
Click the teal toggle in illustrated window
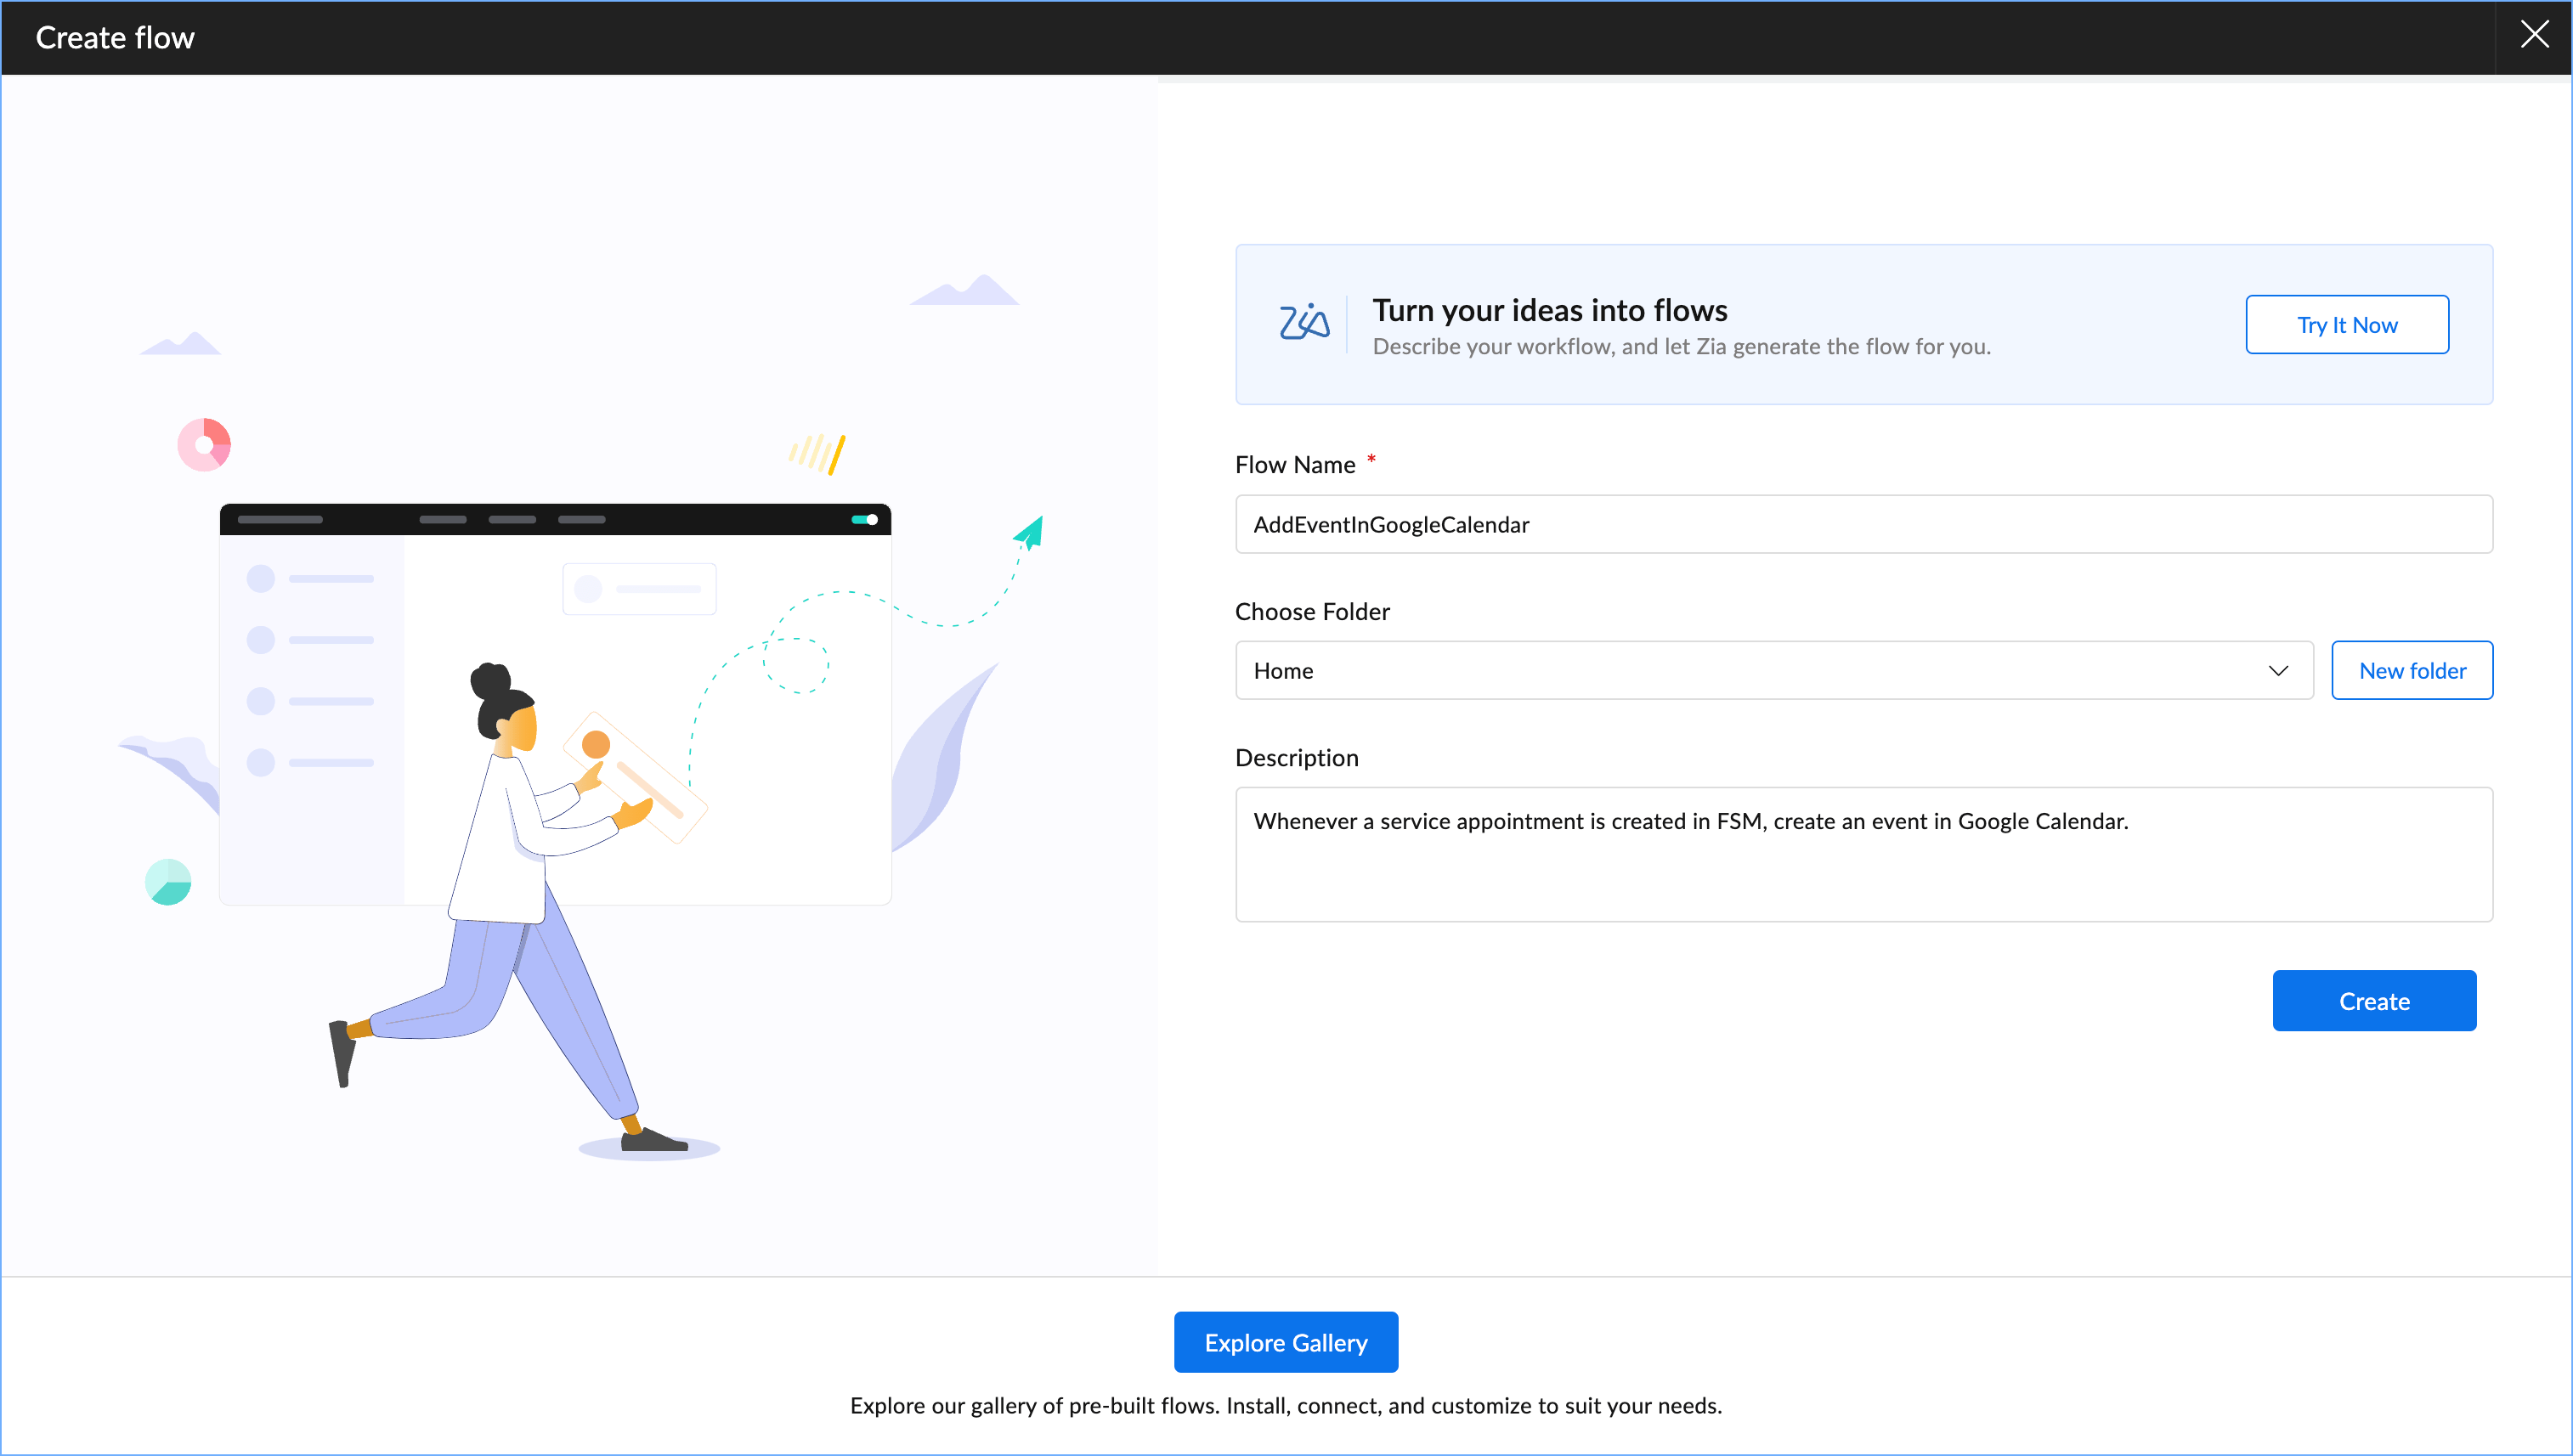pos(864,520)
